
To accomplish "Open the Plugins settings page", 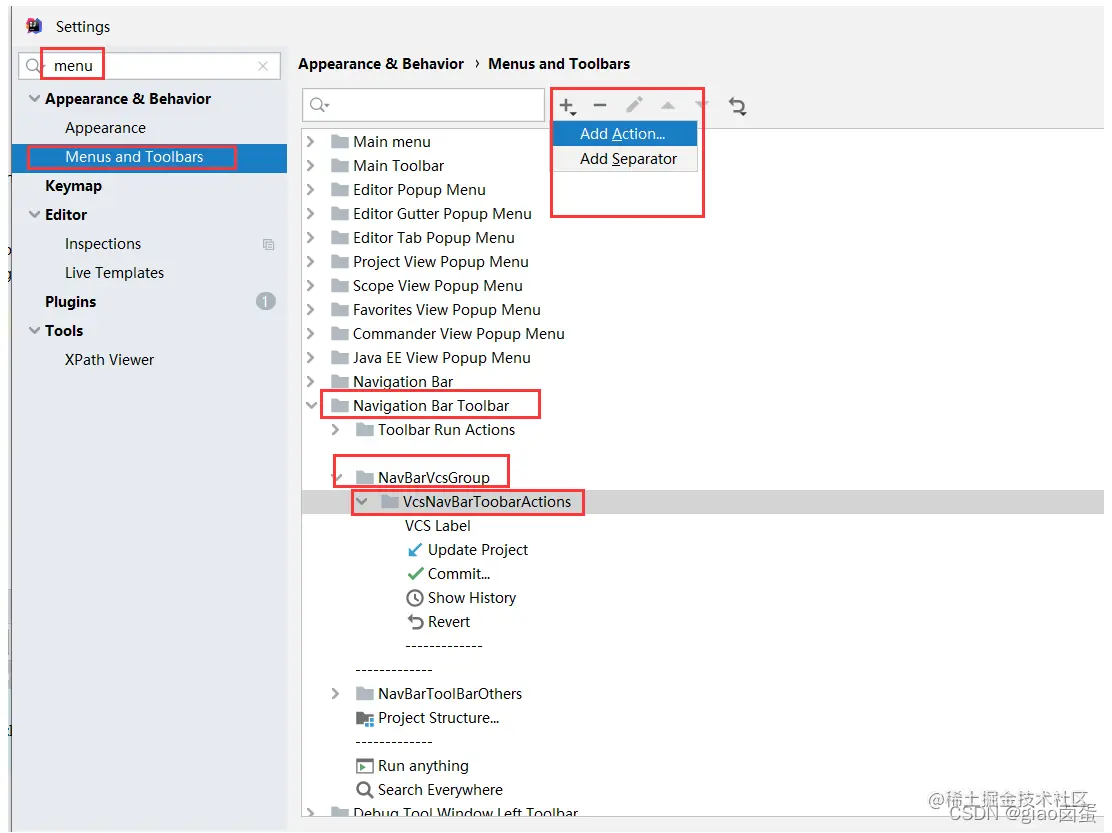I will coord(70,302).
